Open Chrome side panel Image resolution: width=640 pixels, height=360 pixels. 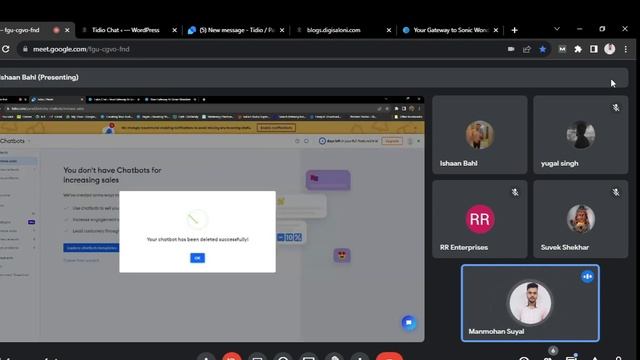593,49
